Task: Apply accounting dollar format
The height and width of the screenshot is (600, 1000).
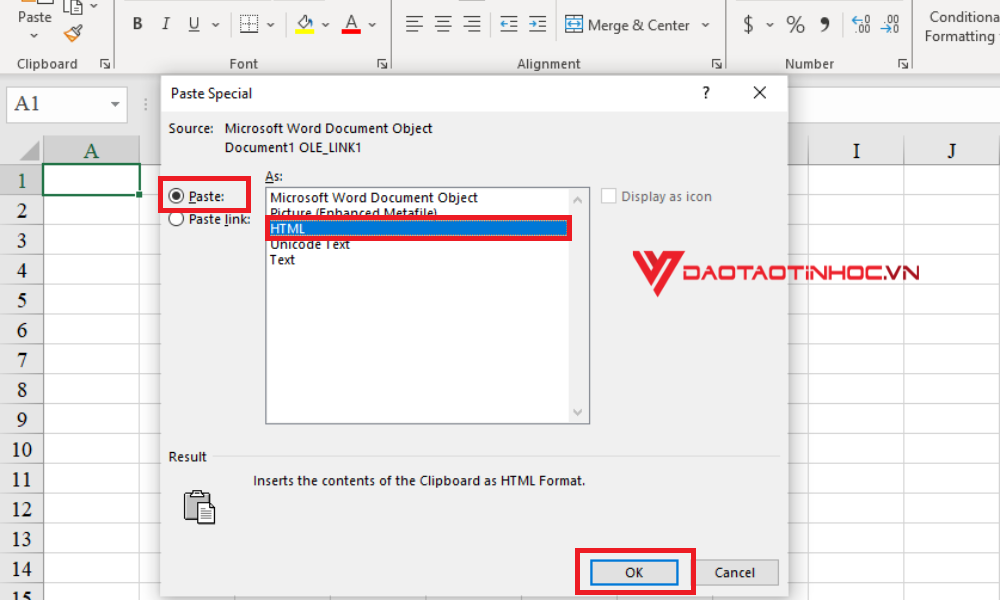Action: [748, 24]
